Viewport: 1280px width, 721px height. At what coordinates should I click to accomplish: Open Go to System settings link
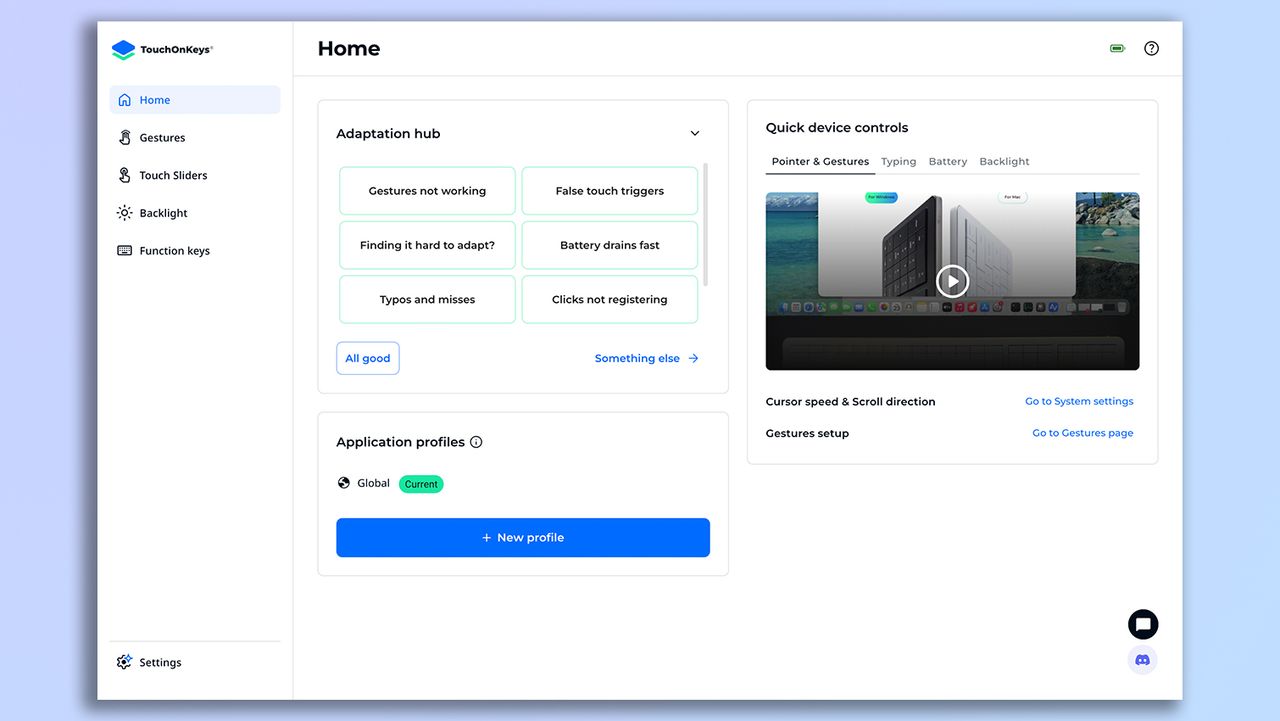click(x=1079, y=401)
